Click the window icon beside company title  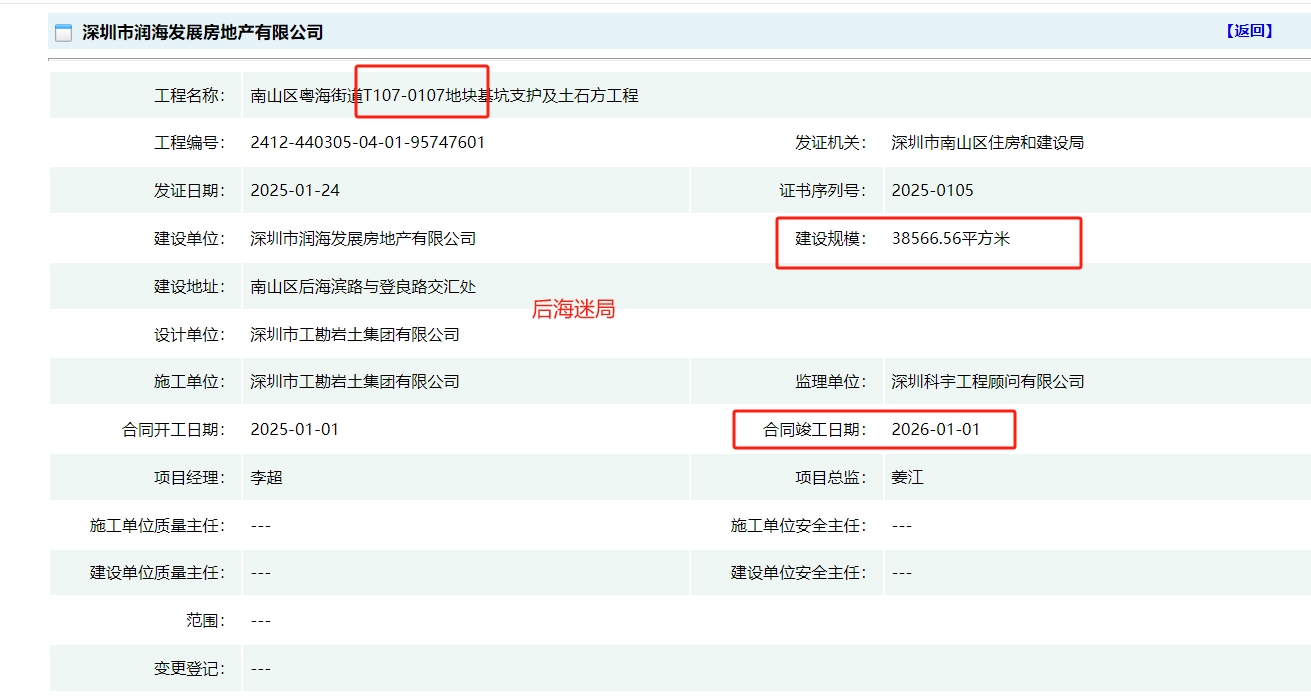tap(63, 33)
